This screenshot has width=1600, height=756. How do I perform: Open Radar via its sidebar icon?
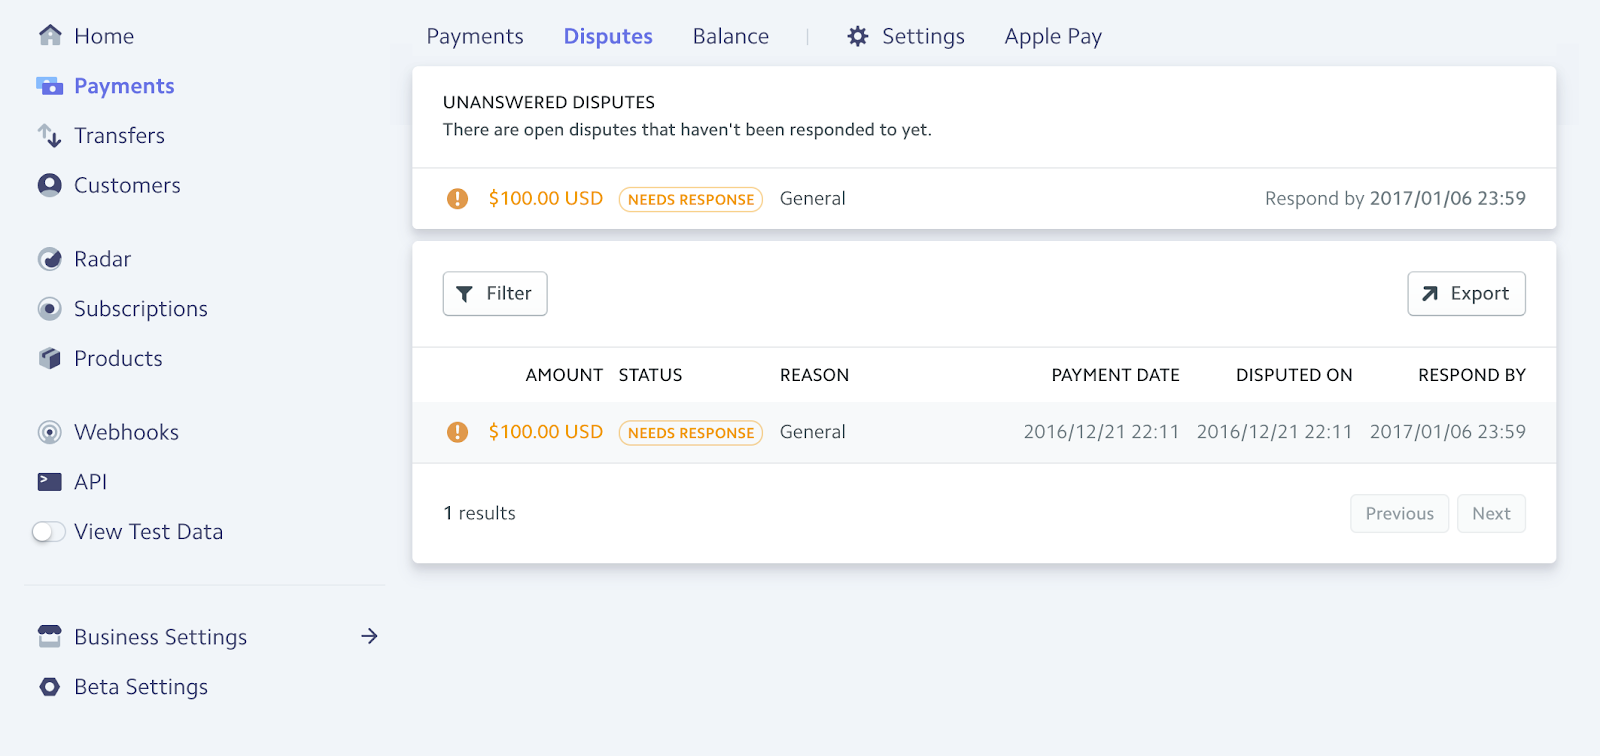[50, 259]
